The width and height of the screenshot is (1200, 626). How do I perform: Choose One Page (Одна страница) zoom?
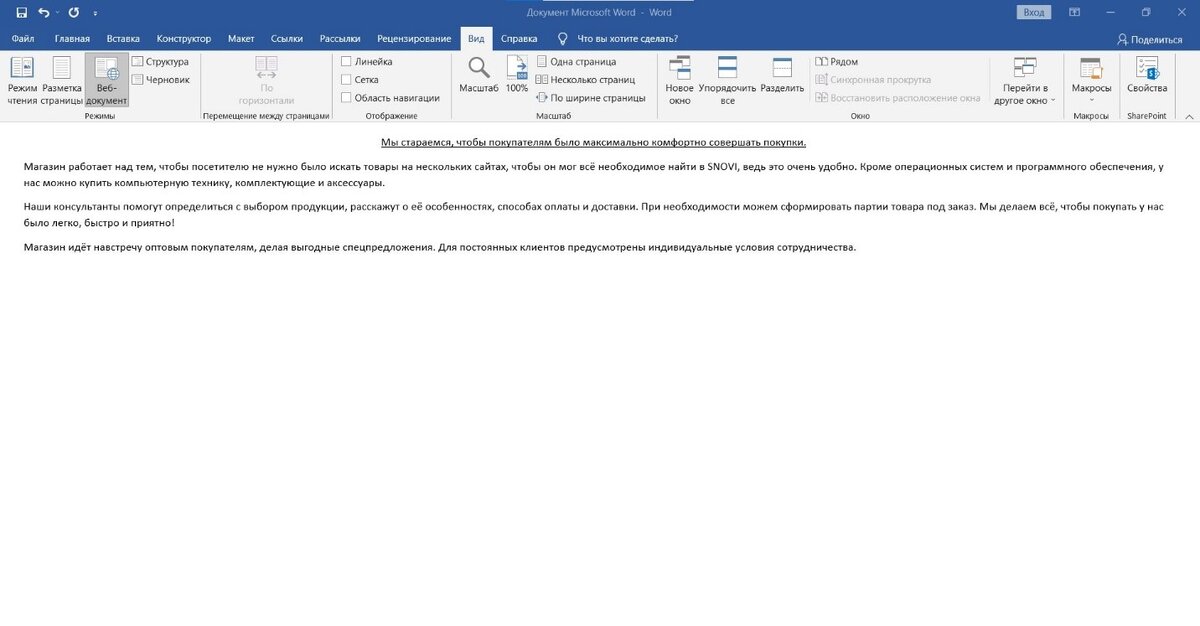[x=576, y=62]
